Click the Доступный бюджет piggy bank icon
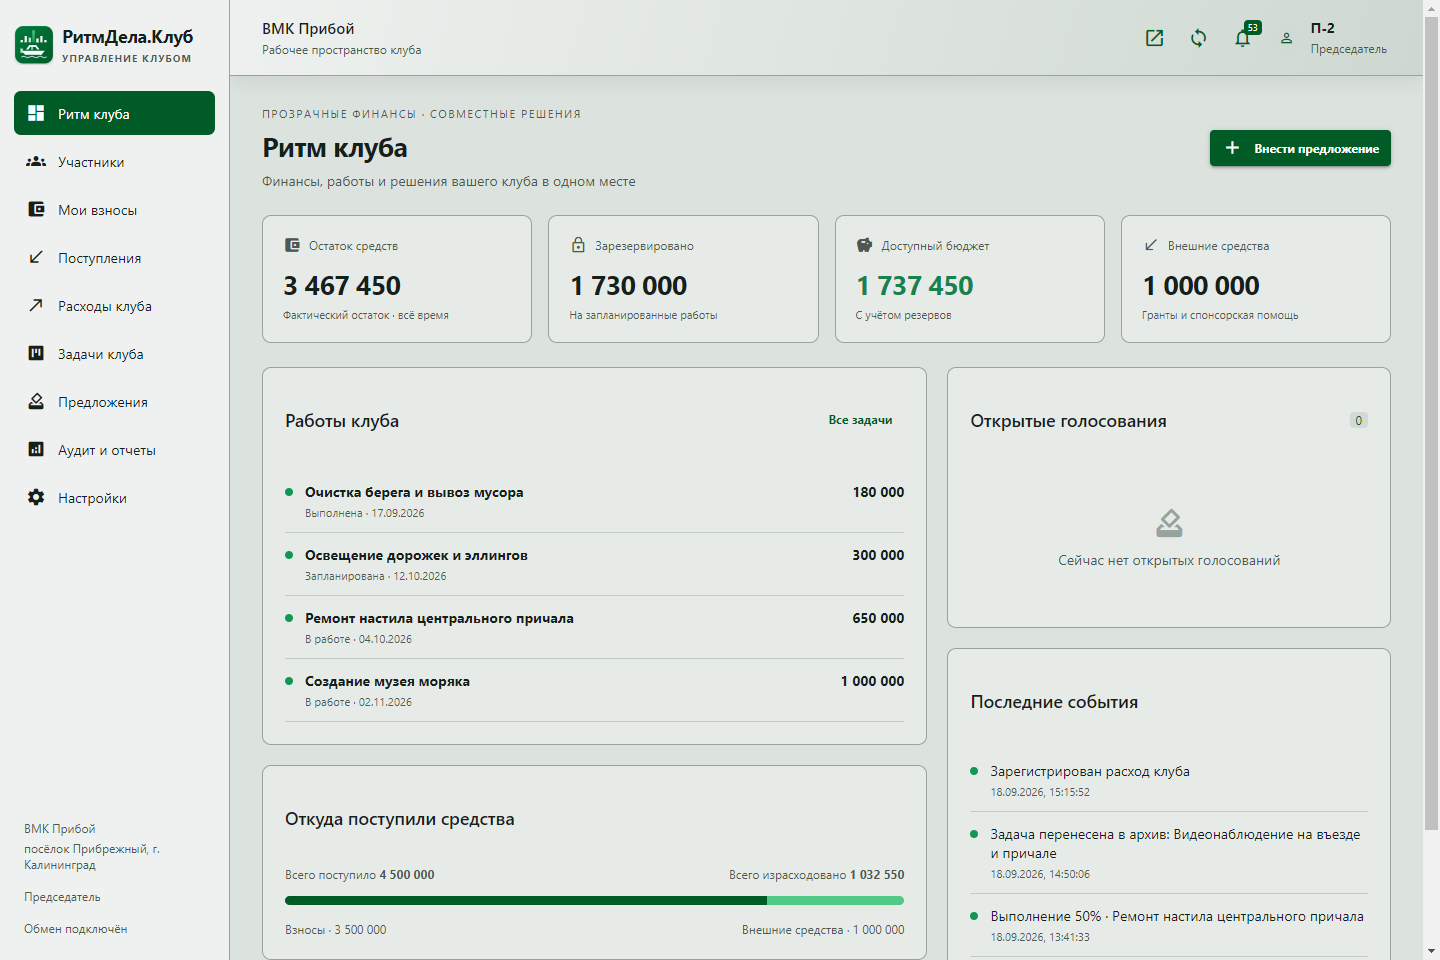The image size is (1440, 960). point(865,245)
